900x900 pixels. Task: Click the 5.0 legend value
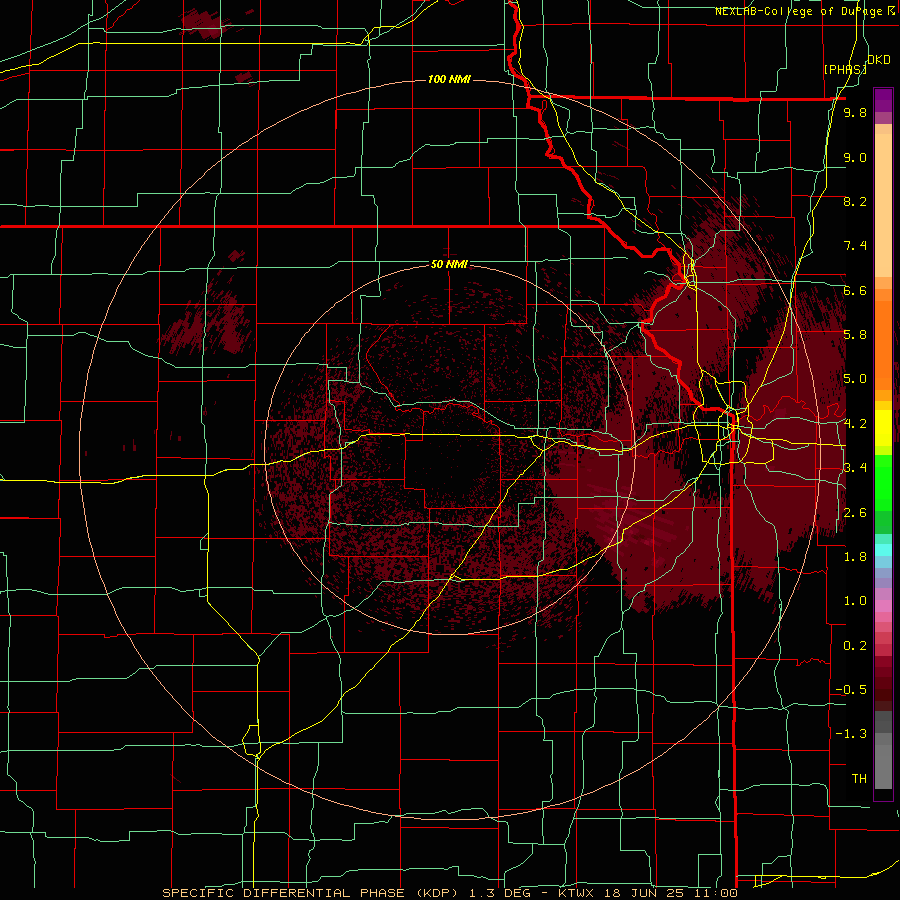click(x=855, y=379)
